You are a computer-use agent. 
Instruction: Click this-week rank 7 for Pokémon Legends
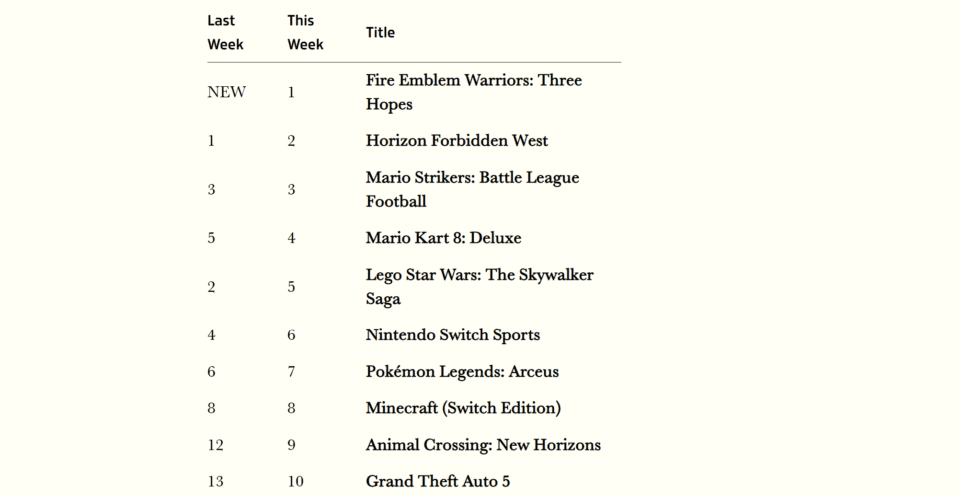tap(291, 372)
